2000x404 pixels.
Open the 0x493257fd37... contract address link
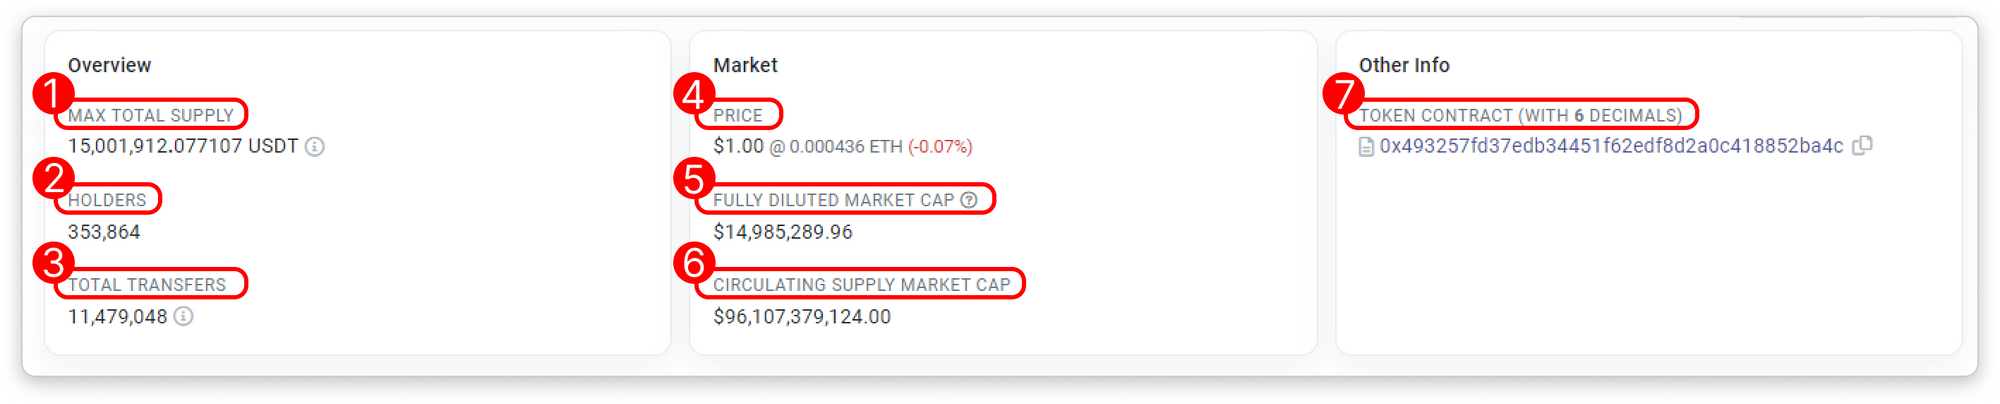point(1611,146)
